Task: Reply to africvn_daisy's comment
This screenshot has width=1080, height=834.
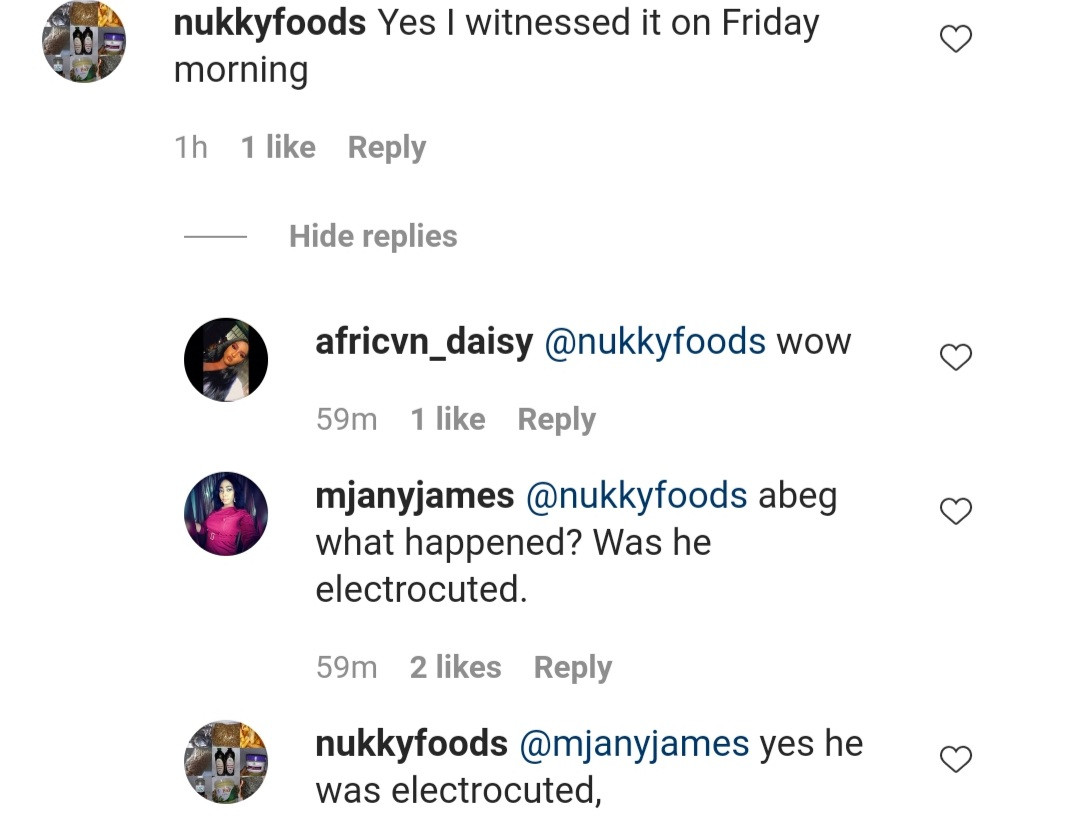Action: 557,420
